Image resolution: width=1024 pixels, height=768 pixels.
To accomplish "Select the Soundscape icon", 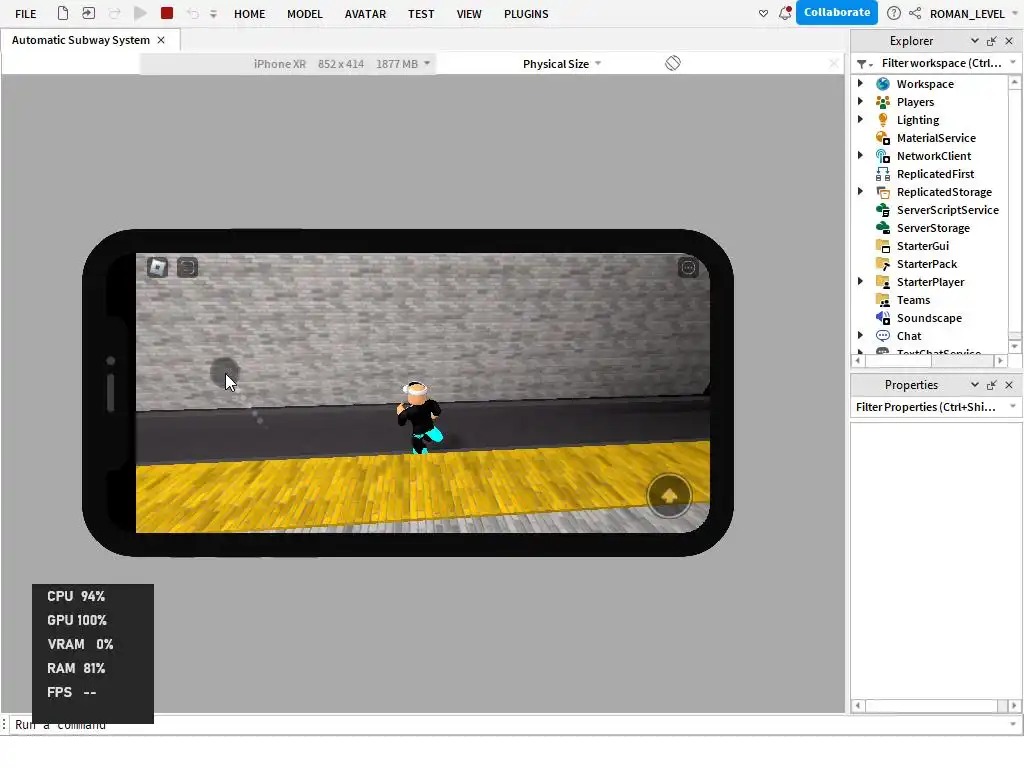I will point(883,317).
